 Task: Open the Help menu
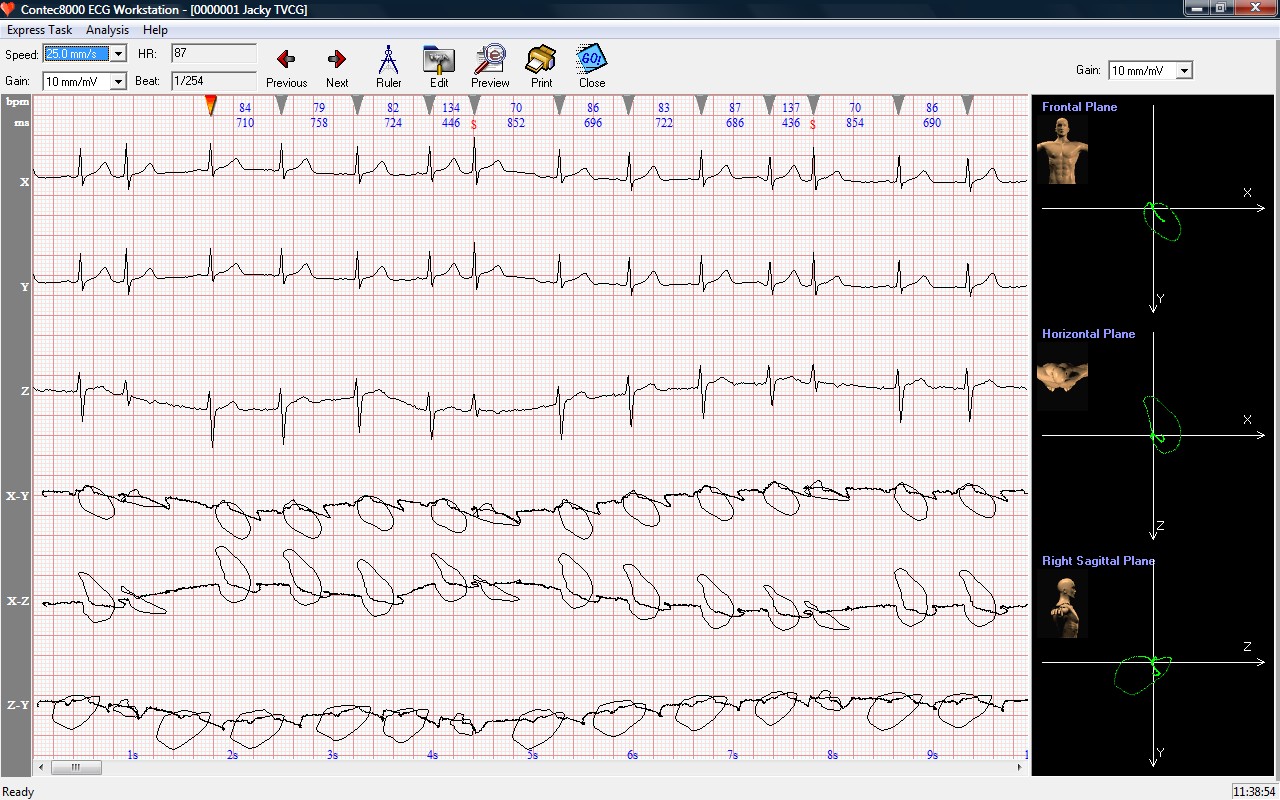(155, 30)
